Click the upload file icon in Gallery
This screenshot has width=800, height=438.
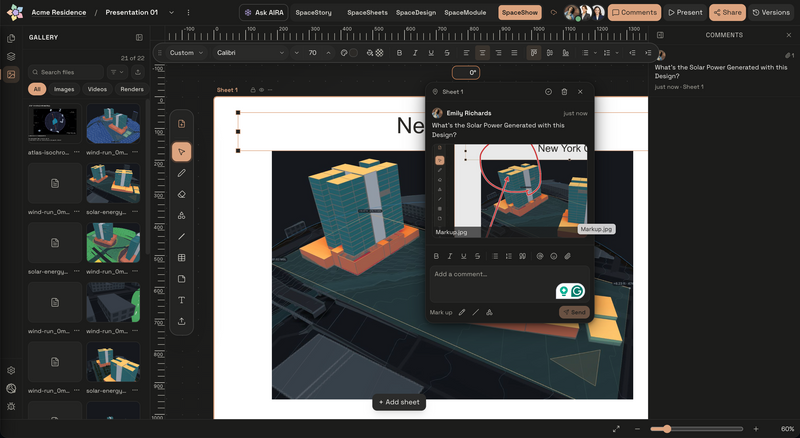click(138, 72)
